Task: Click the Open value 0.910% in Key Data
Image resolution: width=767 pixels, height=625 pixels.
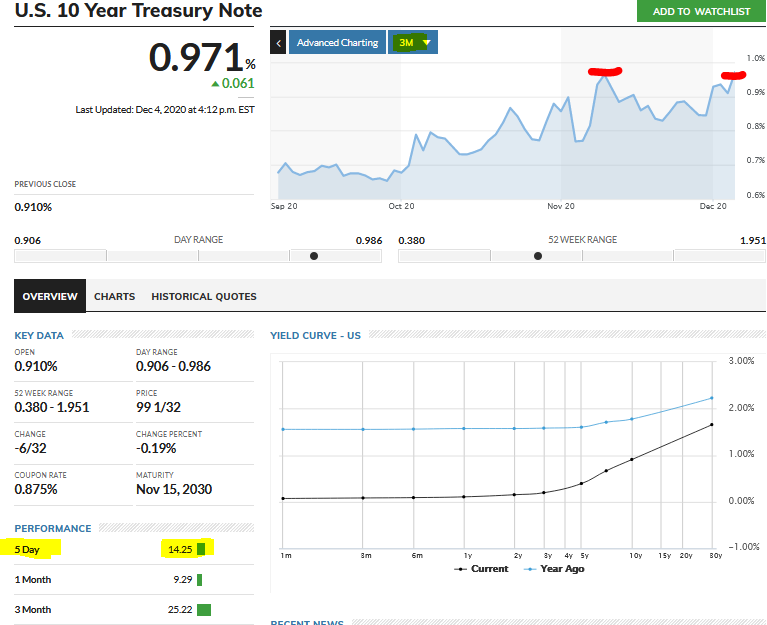Action: pyautogui.click(x=36, y=366)
